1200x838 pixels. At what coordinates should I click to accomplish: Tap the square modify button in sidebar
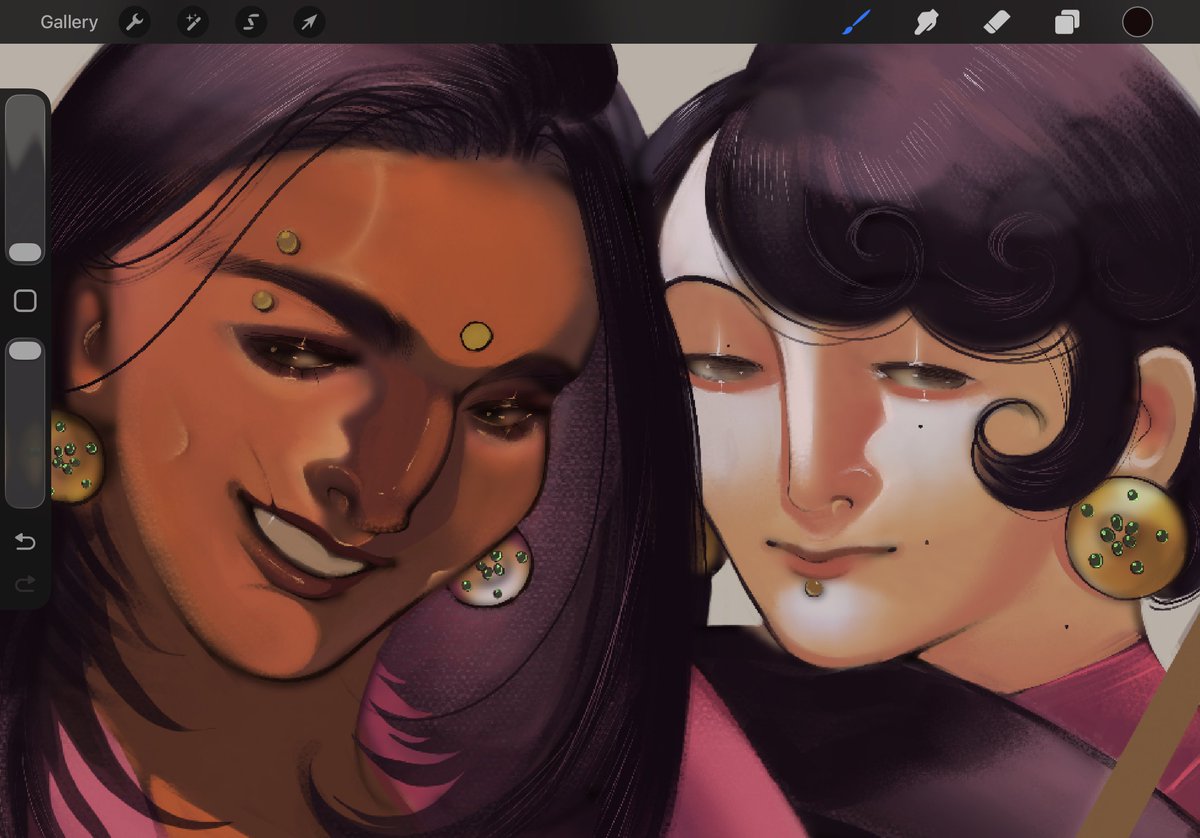(x=25, y=301)
